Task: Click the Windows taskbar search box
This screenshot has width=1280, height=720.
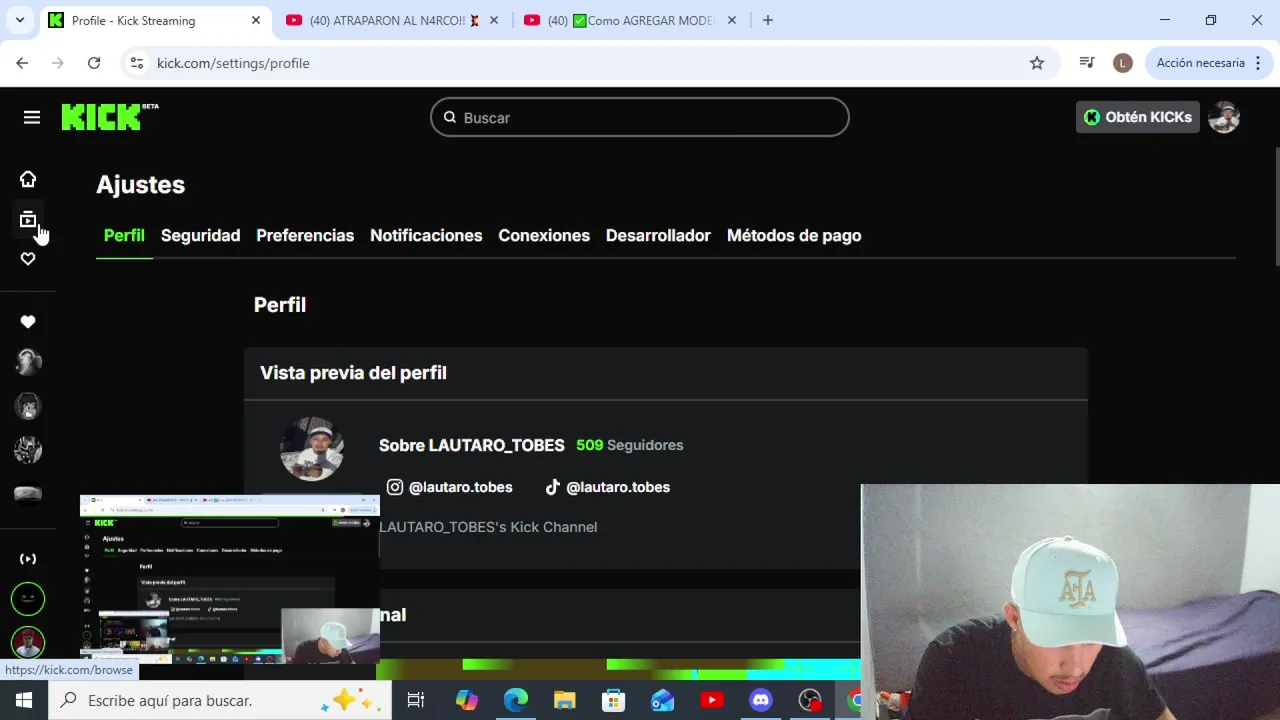Action: coord(220,700)
